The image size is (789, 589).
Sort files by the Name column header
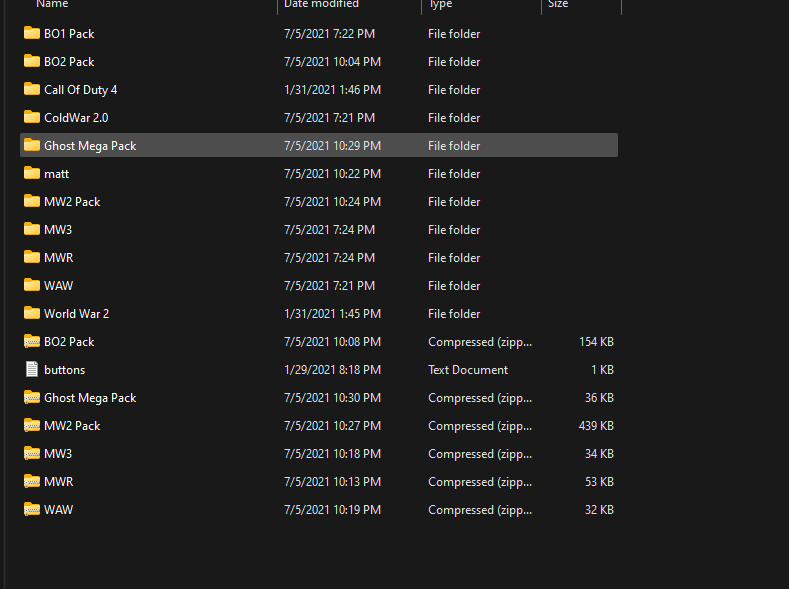tap(52, 4)
